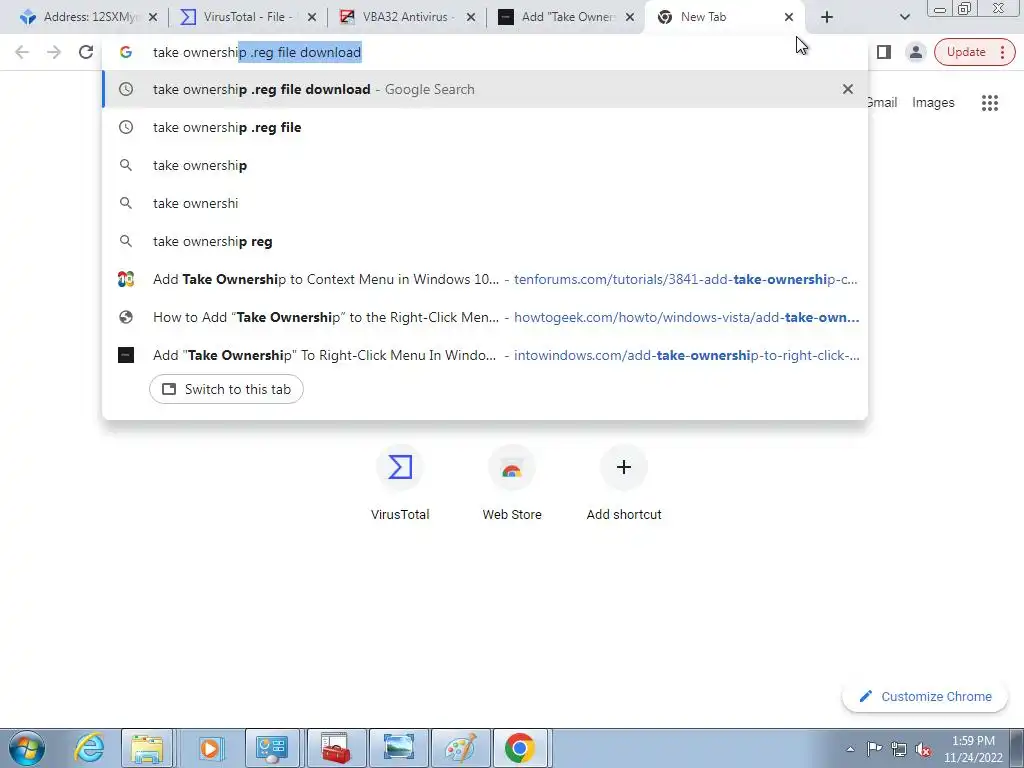This screenshot has width=1024, height=768.
Task: Open the Google apps grid
Action: click(x=989, y=103)
